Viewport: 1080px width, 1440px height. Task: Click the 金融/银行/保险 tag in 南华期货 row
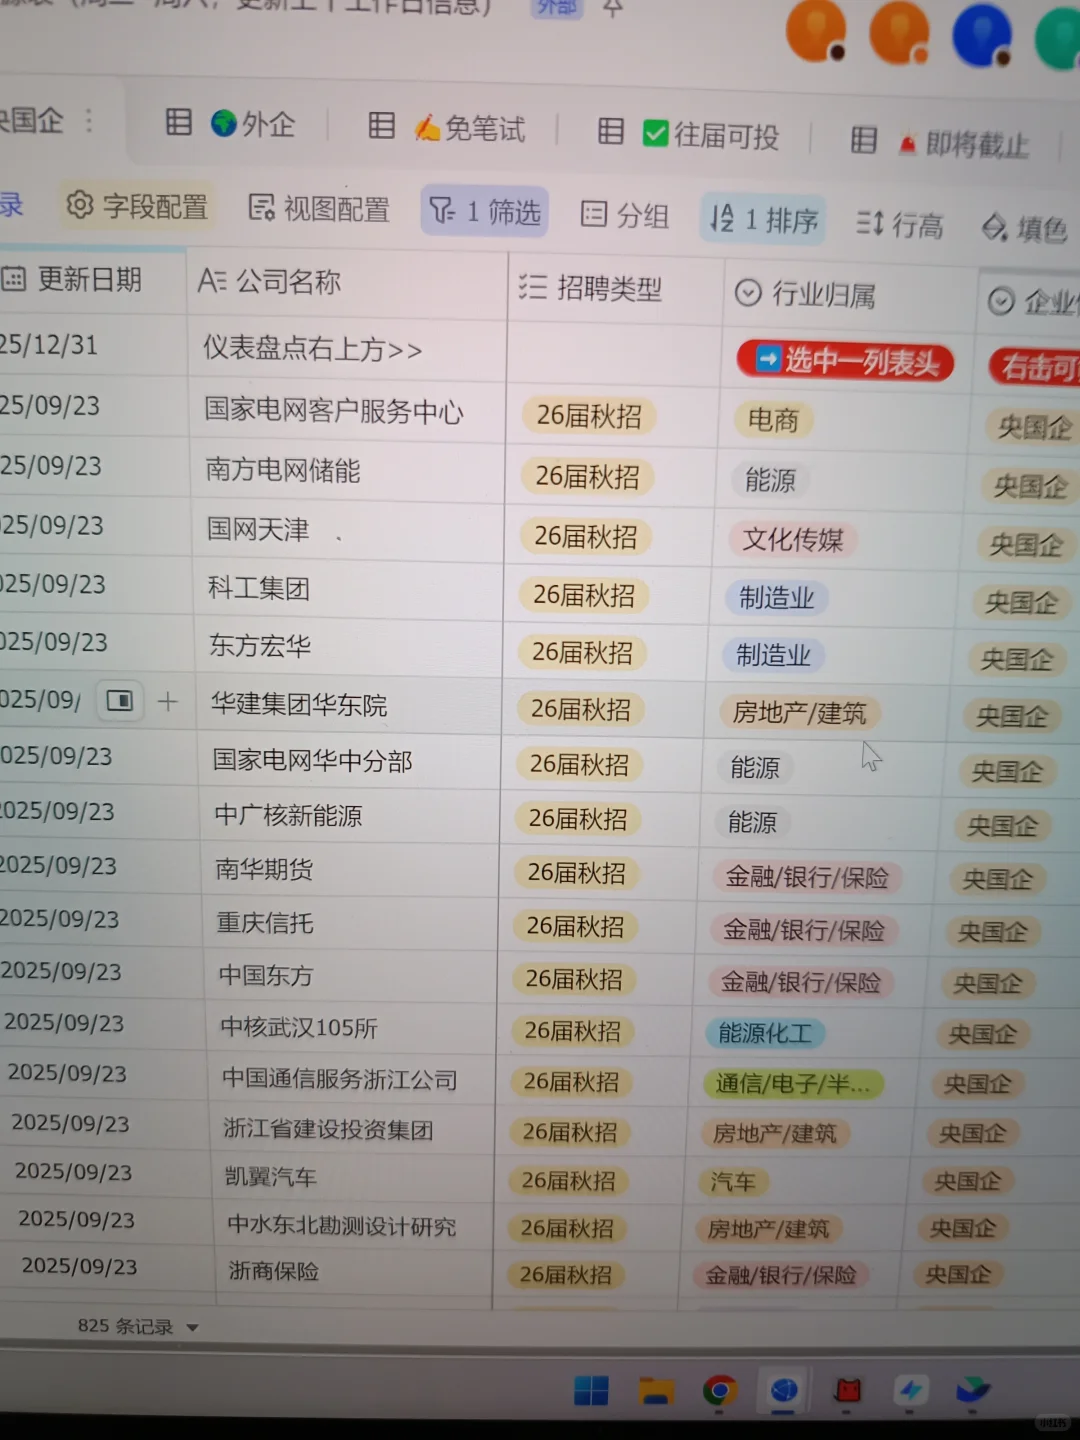point(808,878)
